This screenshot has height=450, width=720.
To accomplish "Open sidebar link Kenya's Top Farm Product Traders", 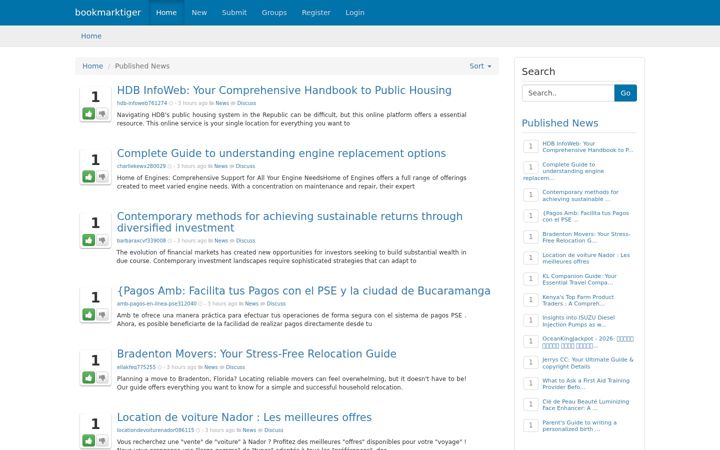I will 578,300.
